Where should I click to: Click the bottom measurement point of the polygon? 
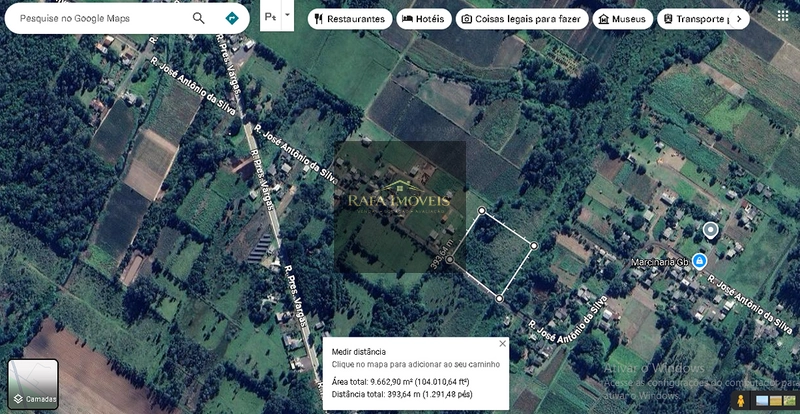tap(499, 299)
